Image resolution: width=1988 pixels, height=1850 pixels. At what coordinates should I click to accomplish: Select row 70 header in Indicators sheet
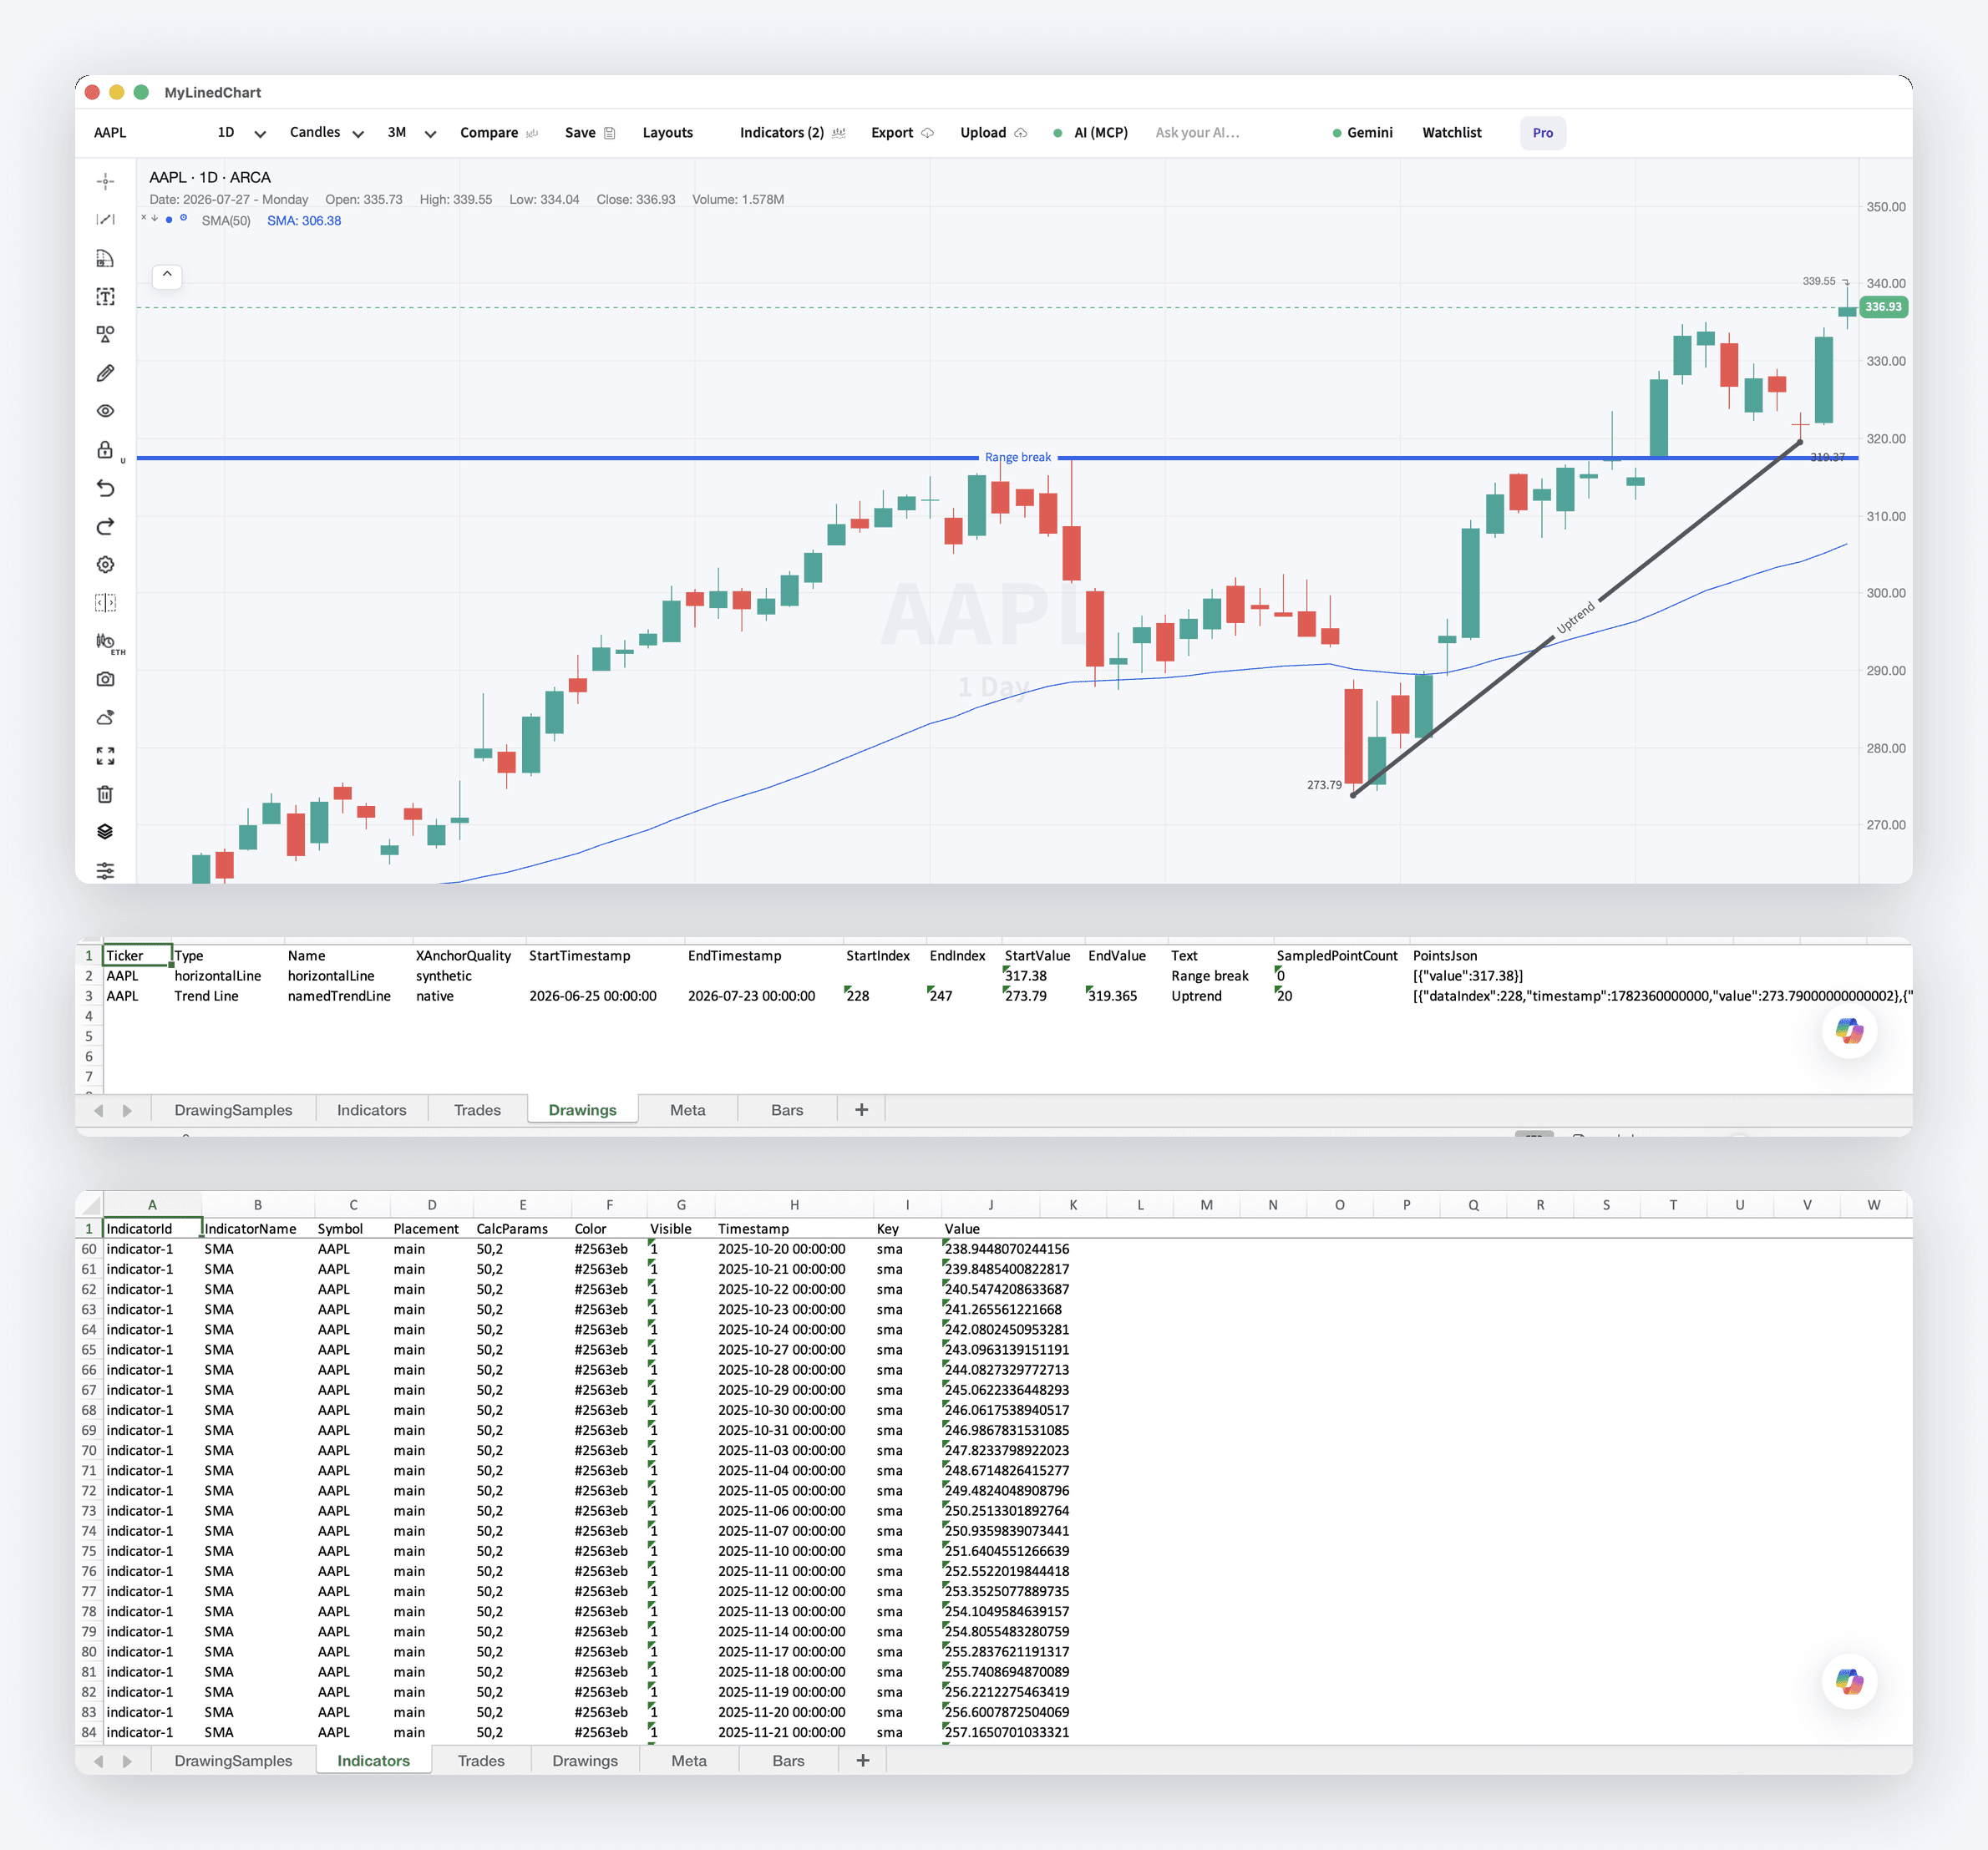[89, 1450]
